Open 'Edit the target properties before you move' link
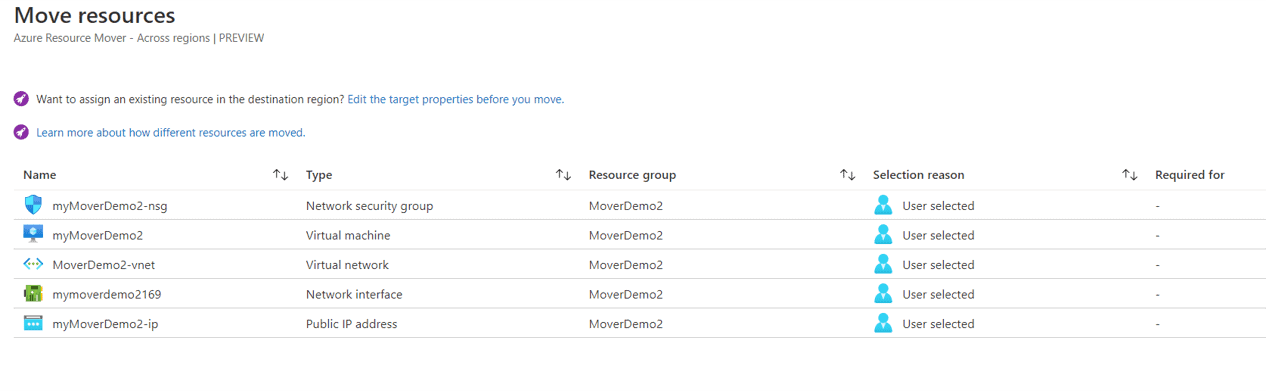This screenshot has width=1266, height=391. pos(455,99)
